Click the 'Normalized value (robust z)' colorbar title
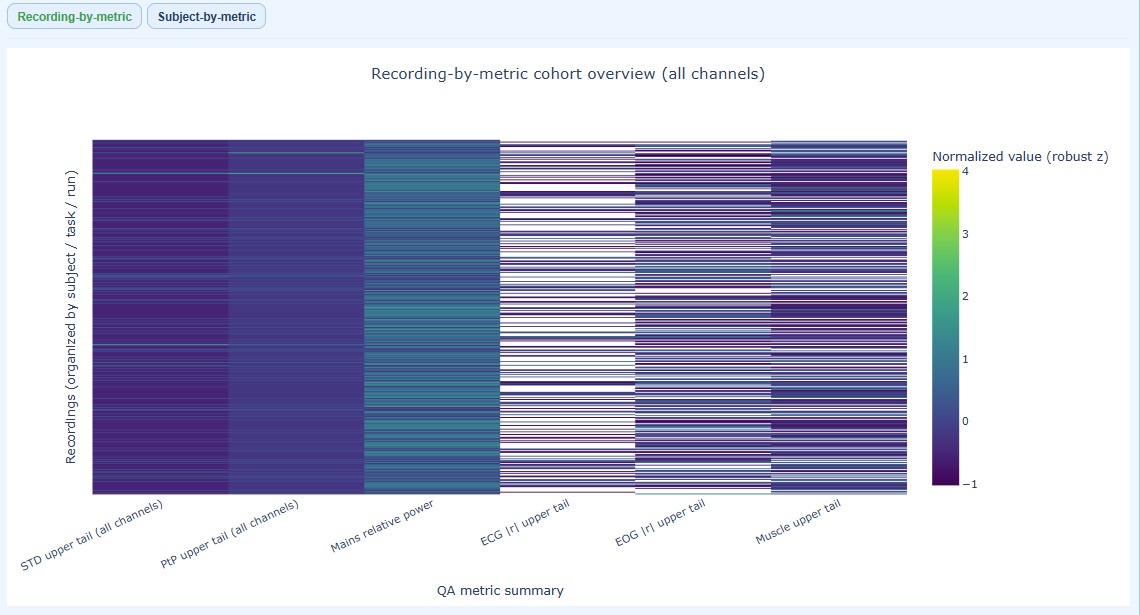The width and height of the screenshot is (1140, 615). coord(1020,156)
